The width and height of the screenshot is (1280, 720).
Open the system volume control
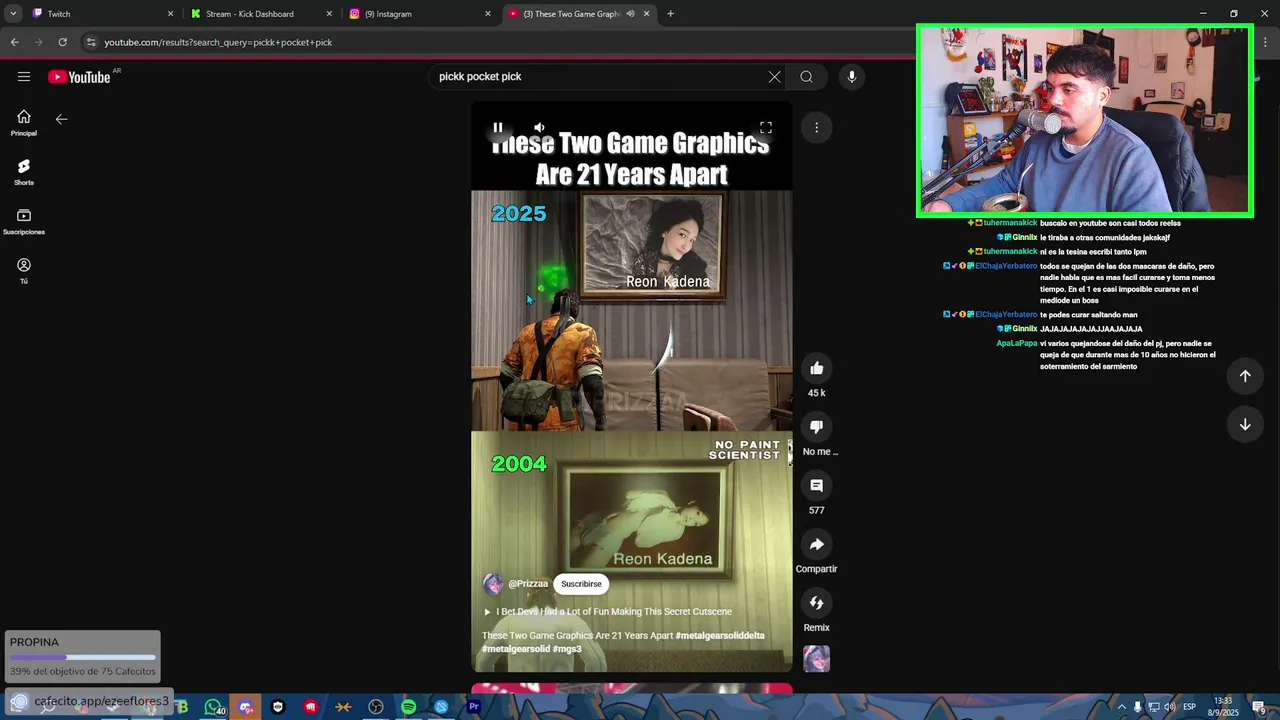point(1169,707)
